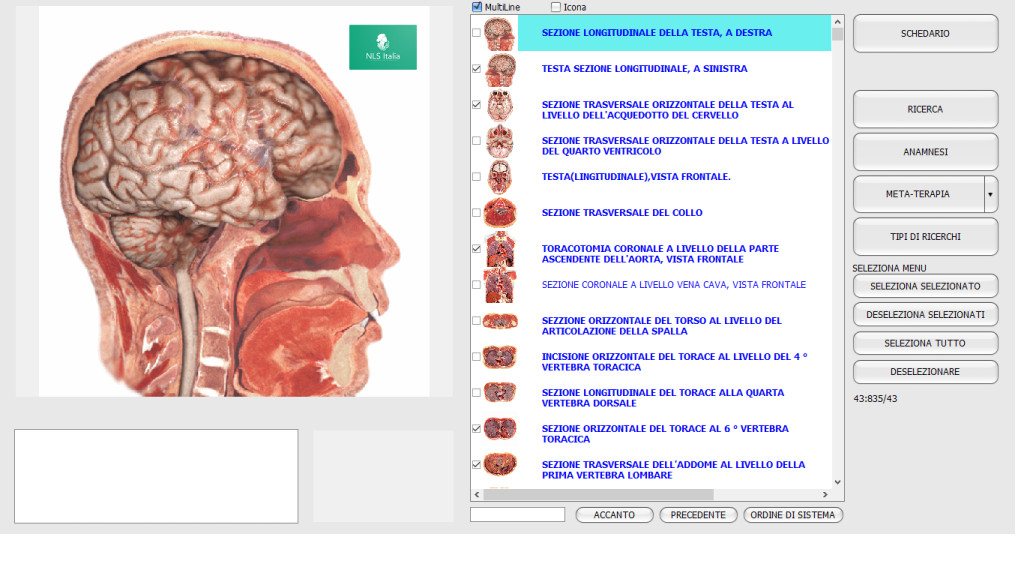Select SEZIONE LONGITUDINALE DELLA TESTA, A DESTRA text

click(656, 33)
